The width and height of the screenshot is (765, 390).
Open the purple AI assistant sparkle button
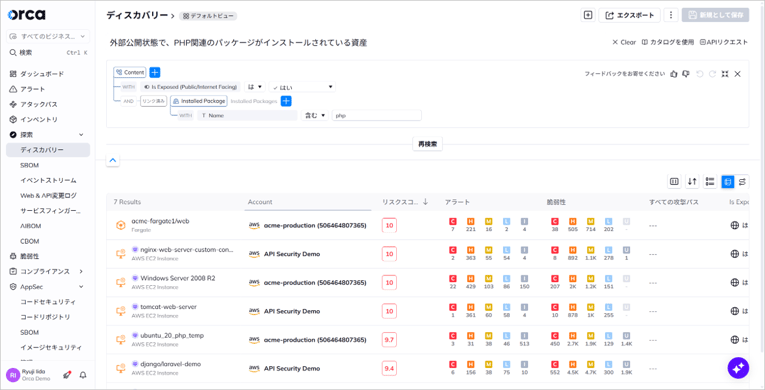tap(738, 368)
